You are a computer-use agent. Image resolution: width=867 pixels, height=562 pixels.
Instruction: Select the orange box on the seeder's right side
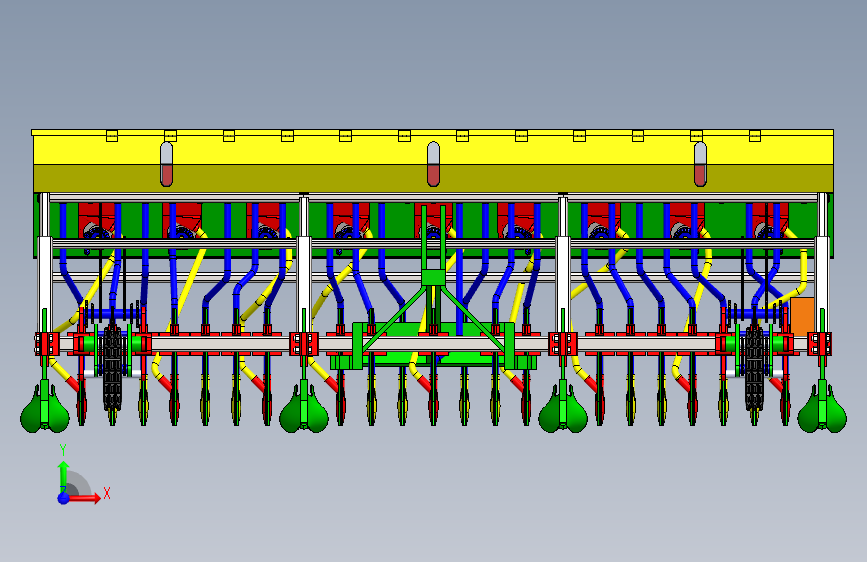pyautogui.click(x=802, y=316)
